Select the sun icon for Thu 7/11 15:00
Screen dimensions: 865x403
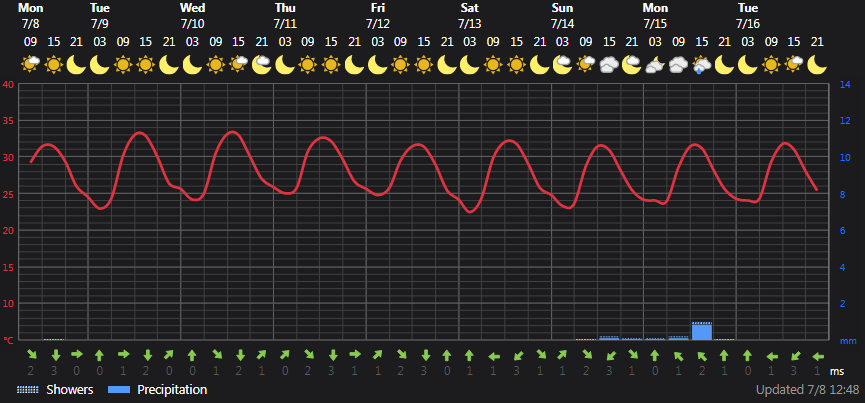(331, 65)
